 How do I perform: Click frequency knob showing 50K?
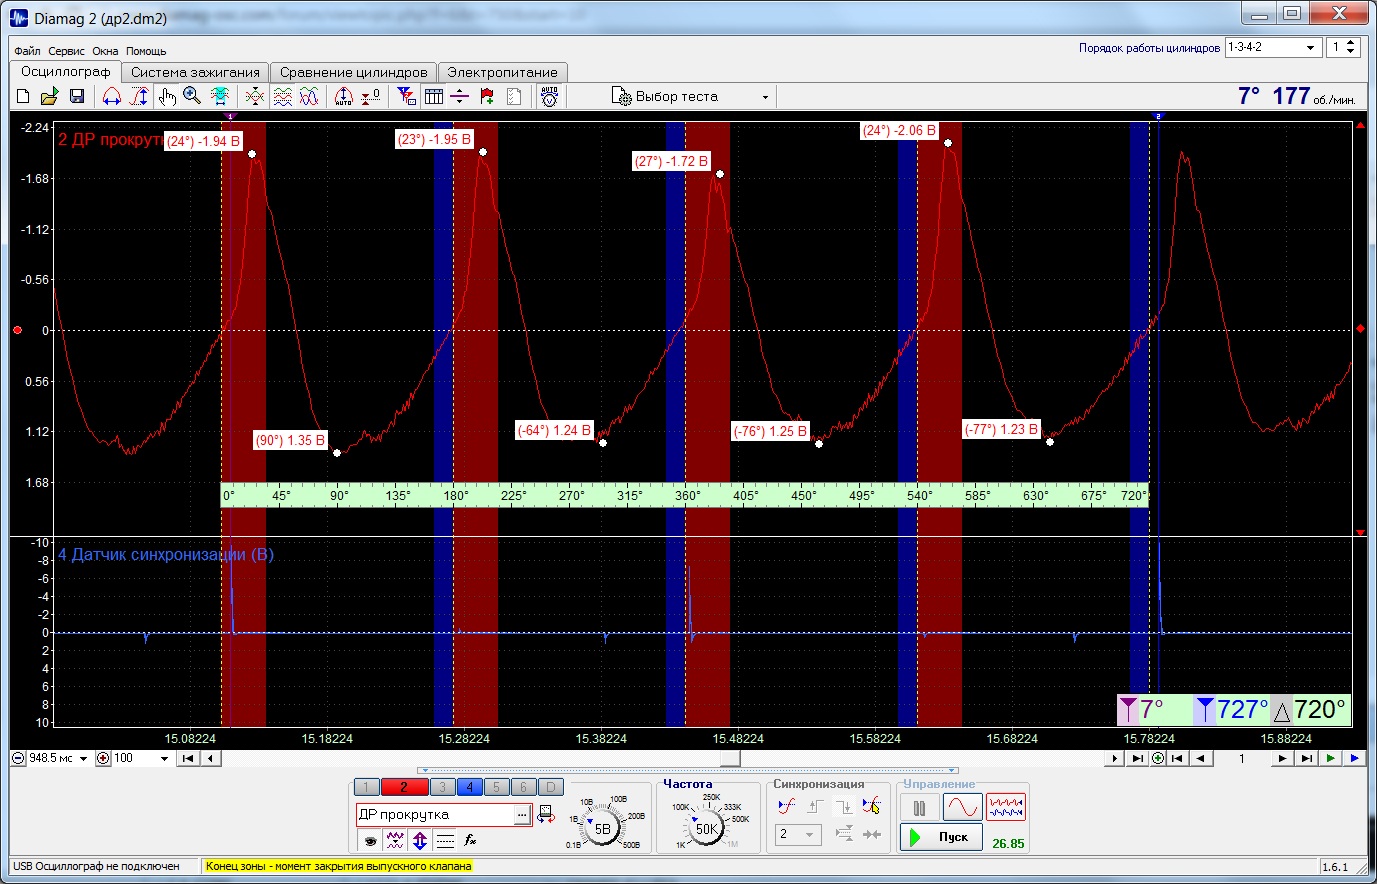[706, 828]
